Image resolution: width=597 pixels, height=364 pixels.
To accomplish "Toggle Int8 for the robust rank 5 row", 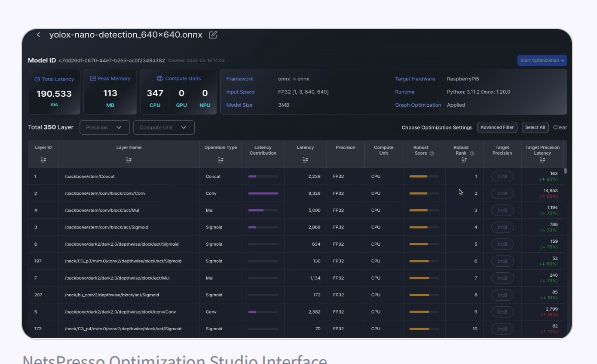I will 503,244.
